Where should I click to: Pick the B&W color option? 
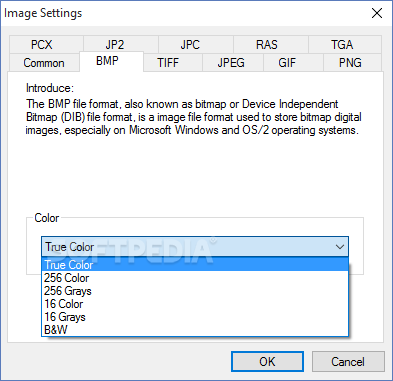click(x=195, y=330)
